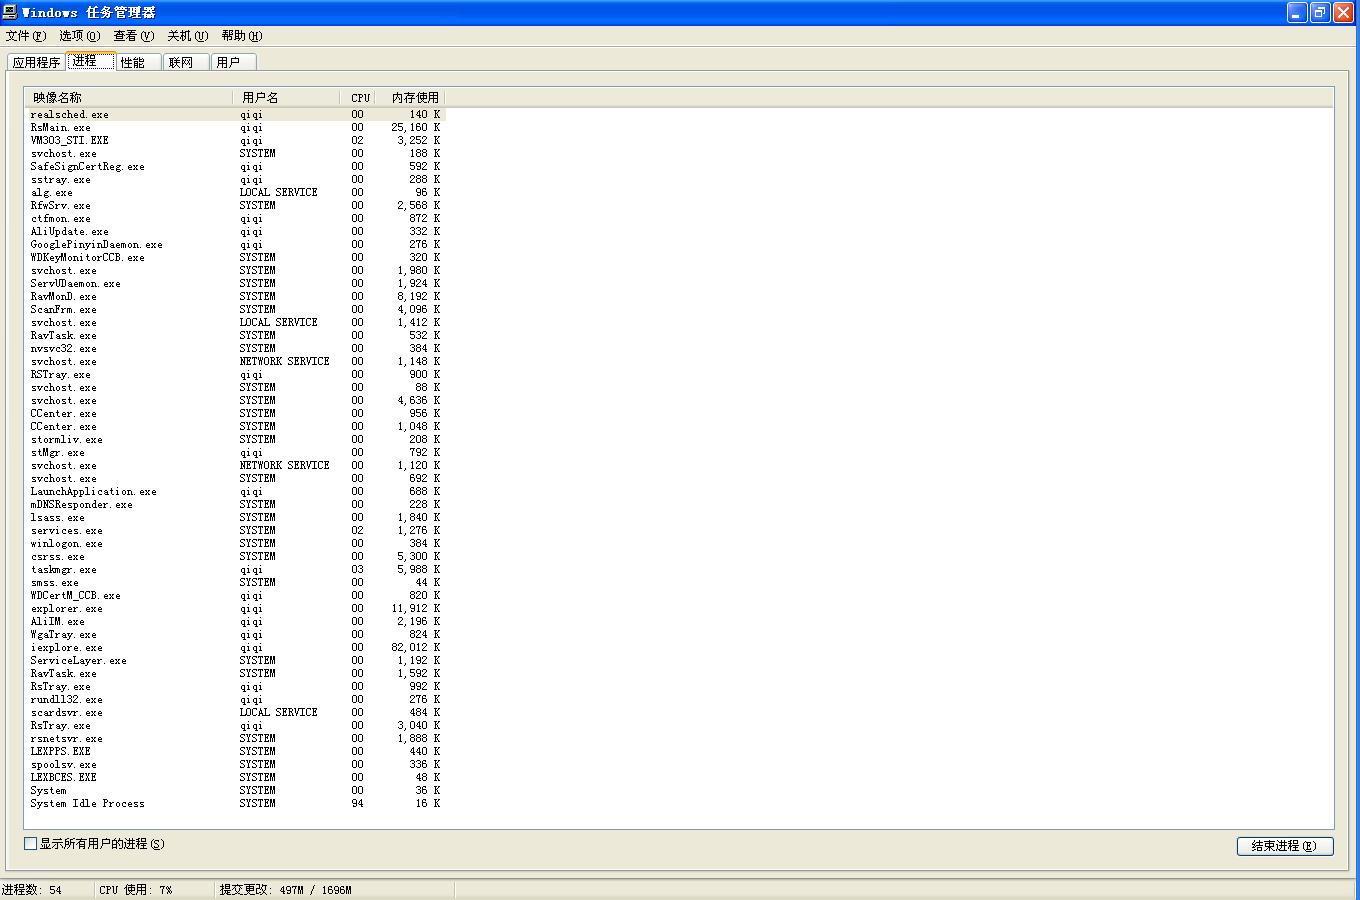Select the stormliv.exe process

tap(235, 440)
